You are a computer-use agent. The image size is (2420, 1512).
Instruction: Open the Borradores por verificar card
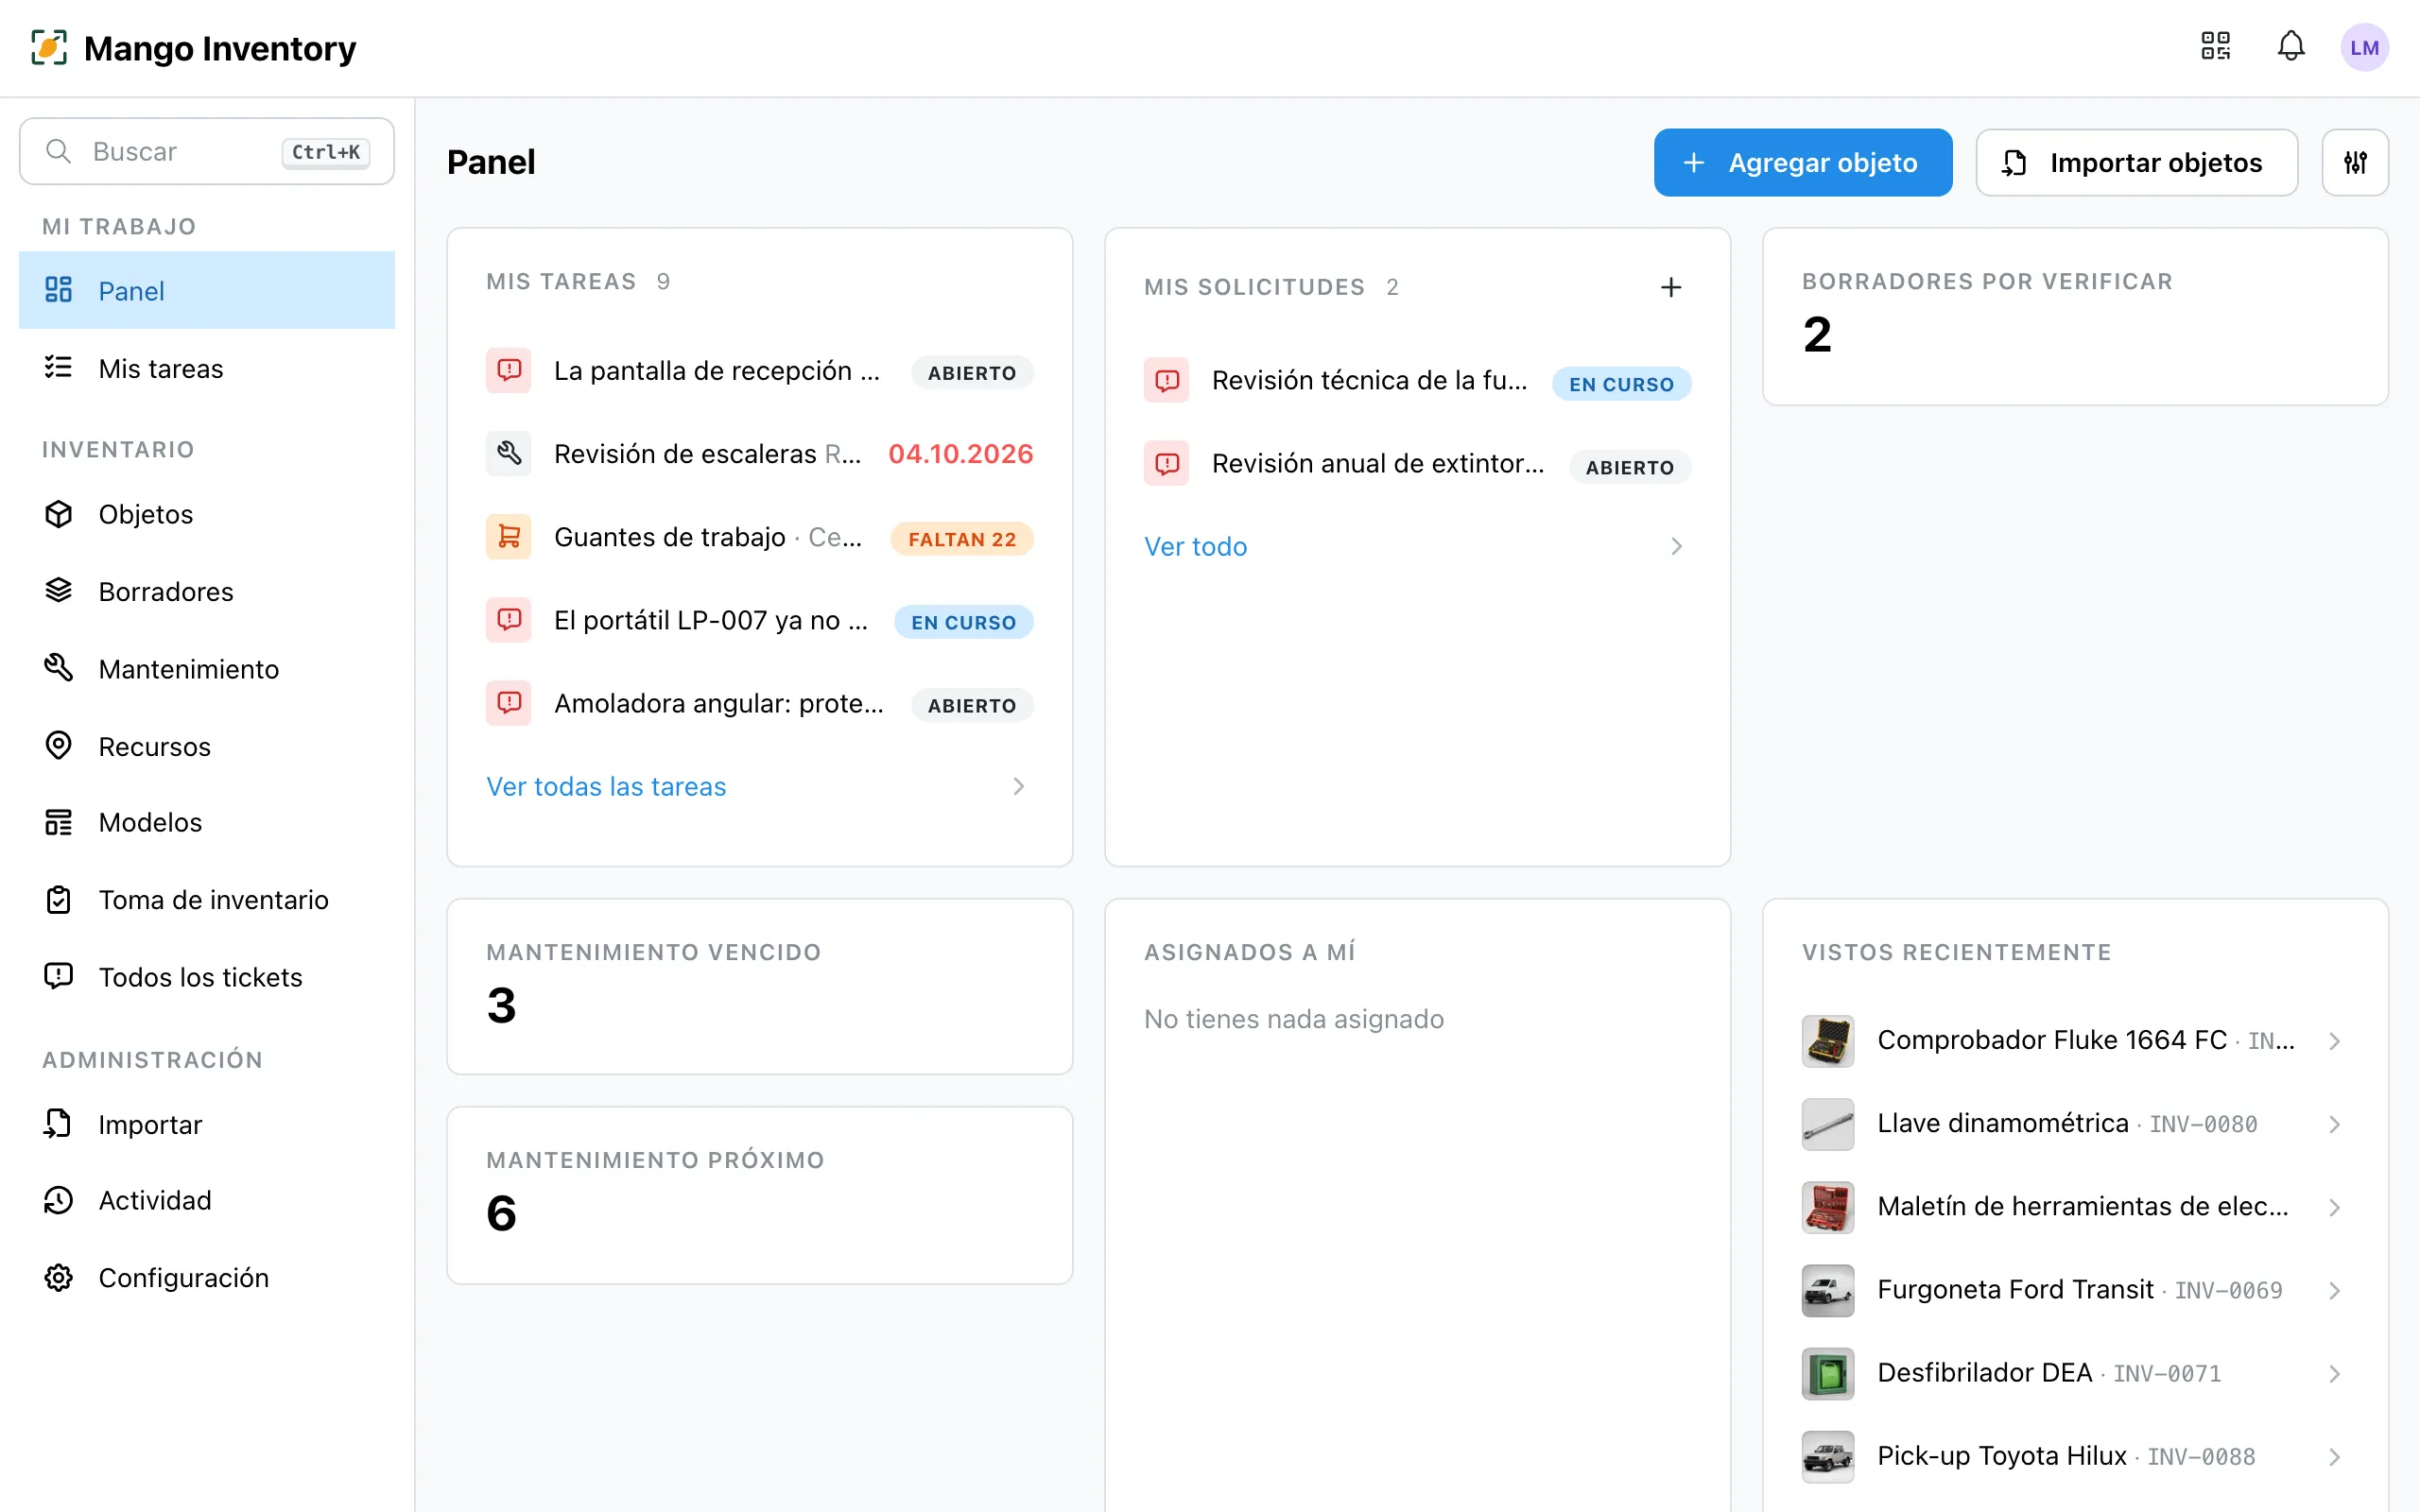point(2075,317)
